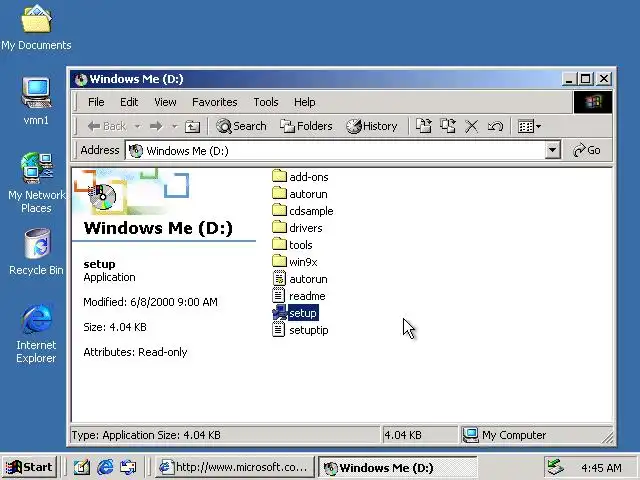Select the tools folder
The width and height of the screenshot is (640, 480).
pyautogui.click(x=292, y=245)
